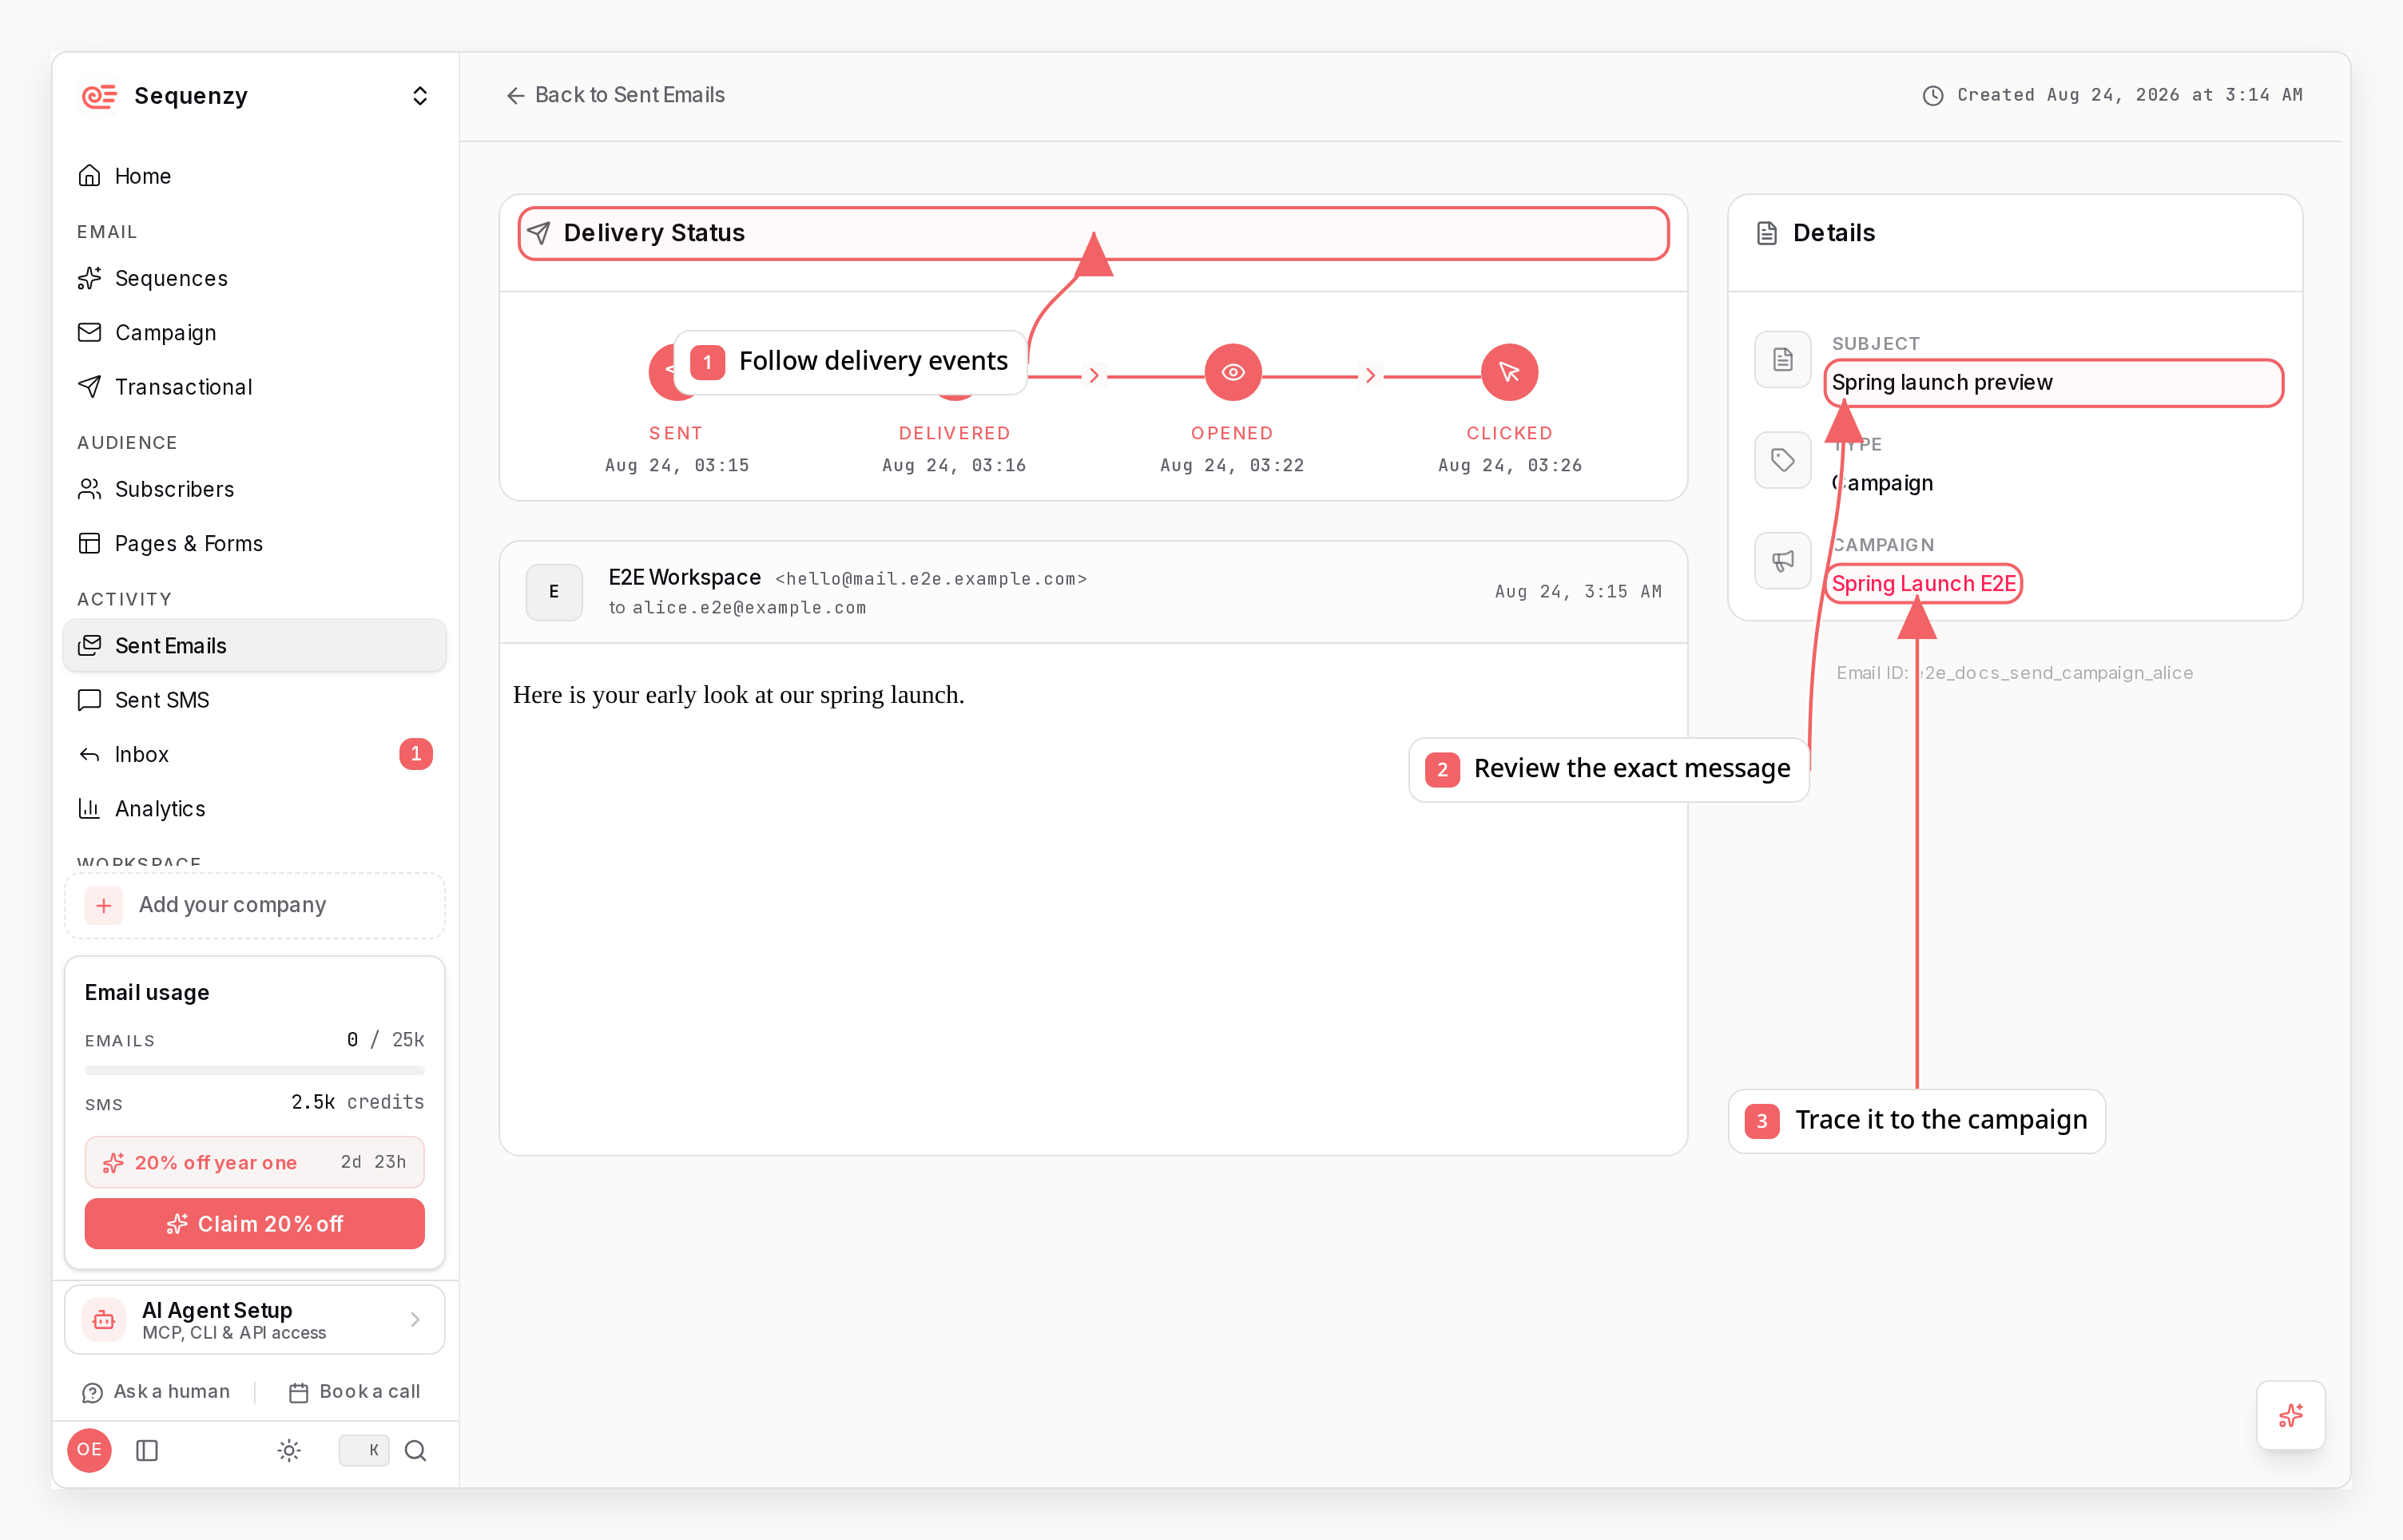
Task: Click the arrow between Opened and Clicked
Action: point(1370,376)
